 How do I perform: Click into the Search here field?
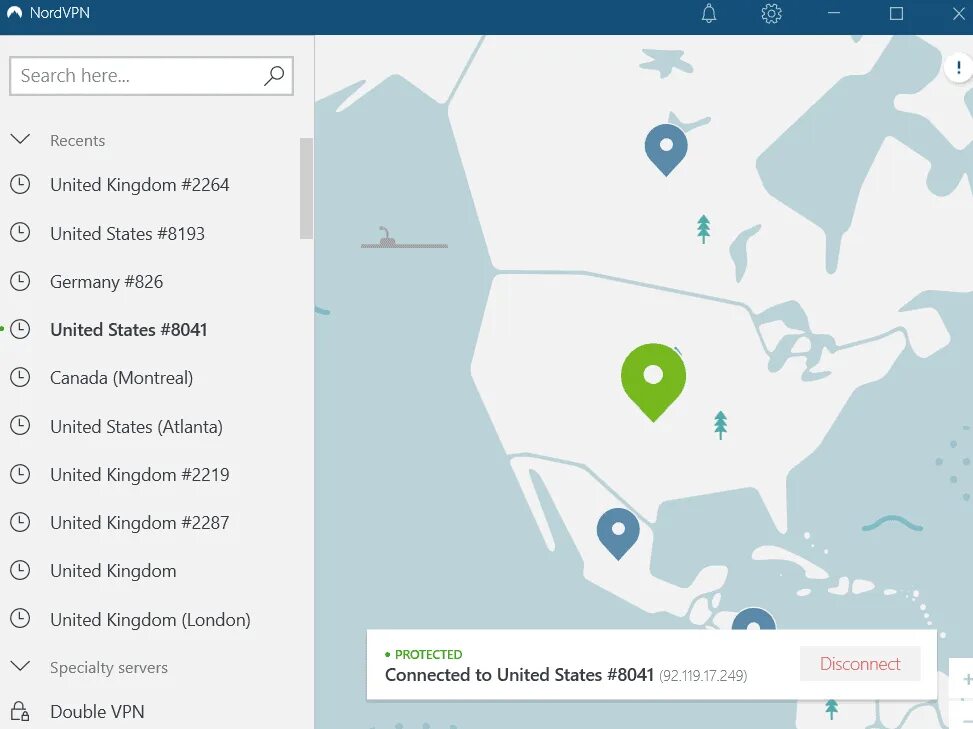pos(151,76)
